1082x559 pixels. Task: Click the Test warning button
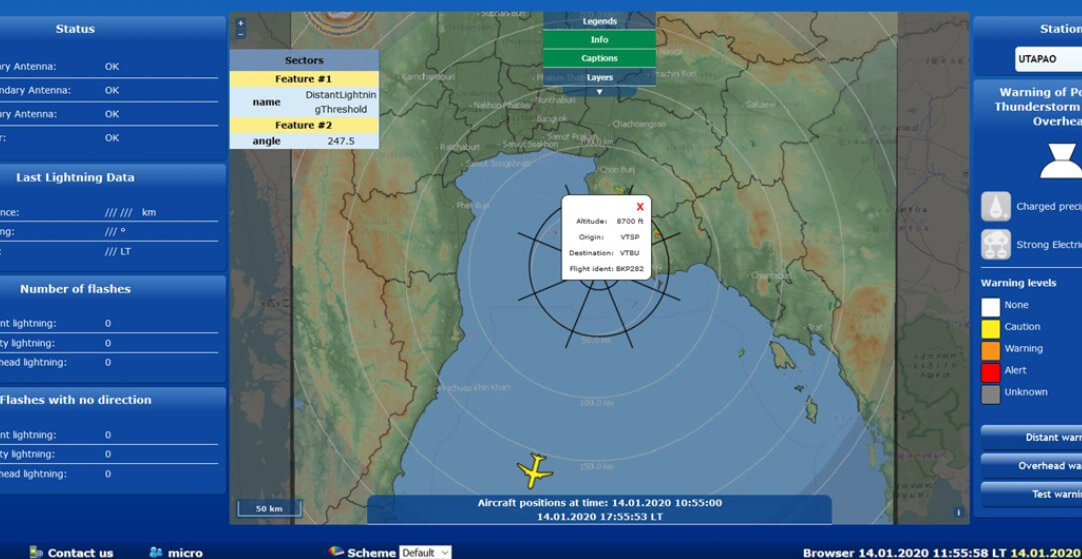[x=1031, y=494]
